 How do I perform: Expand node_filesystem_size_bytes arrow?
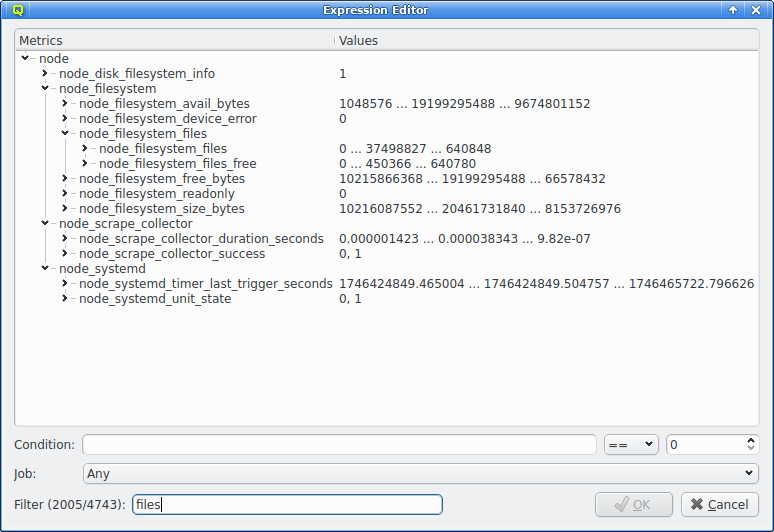pos(65,208)
